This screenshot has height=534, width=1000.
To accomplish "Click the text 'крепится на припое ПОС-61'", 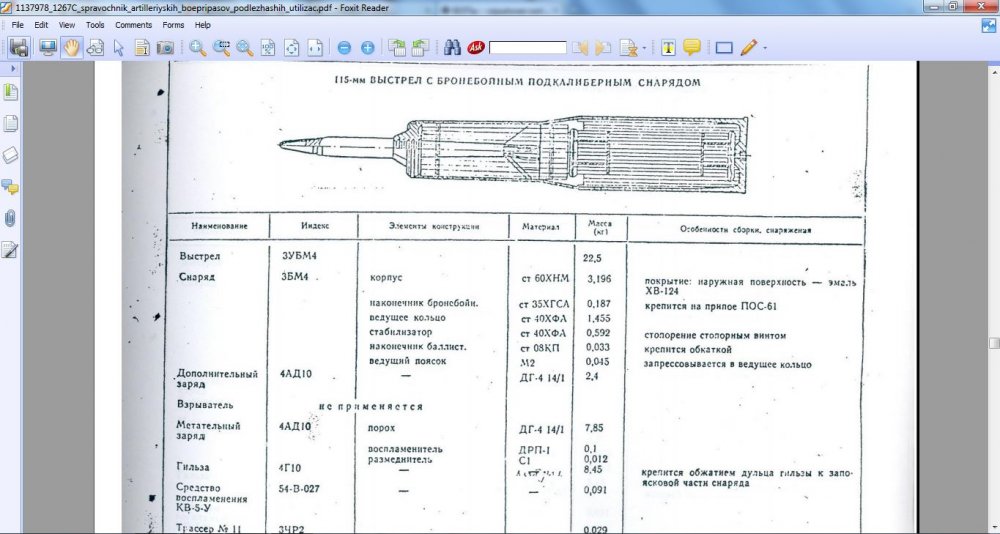I will pyautogui.click(x=711, y=306).
